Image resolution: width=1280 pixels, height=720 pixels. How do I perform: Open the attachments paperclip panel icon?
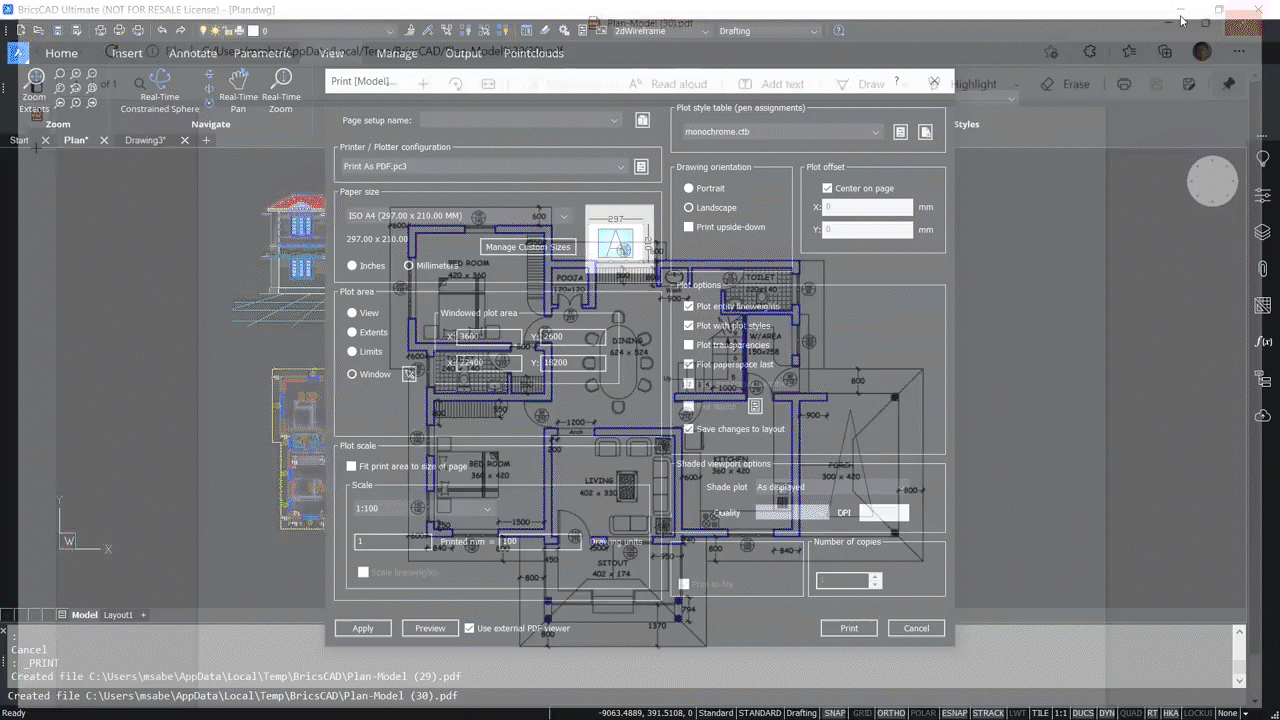pyautogui.click(x=1263, y=268)
